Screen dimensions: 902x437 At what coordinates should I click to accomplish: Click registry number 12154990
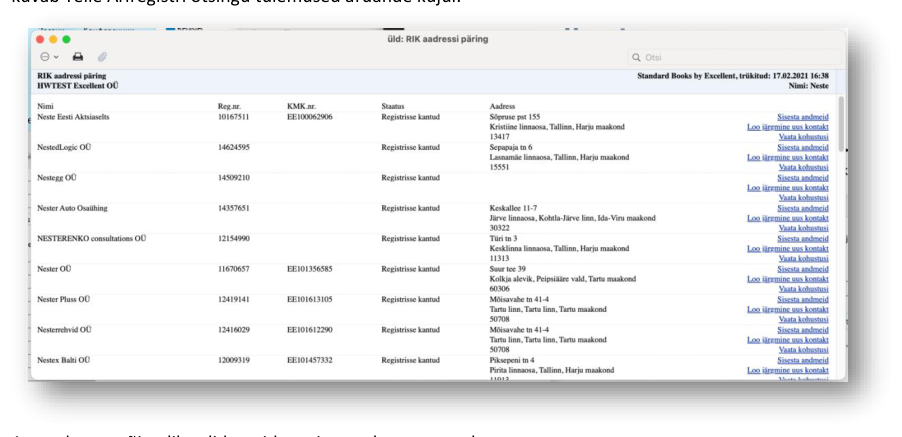[234, 238]
